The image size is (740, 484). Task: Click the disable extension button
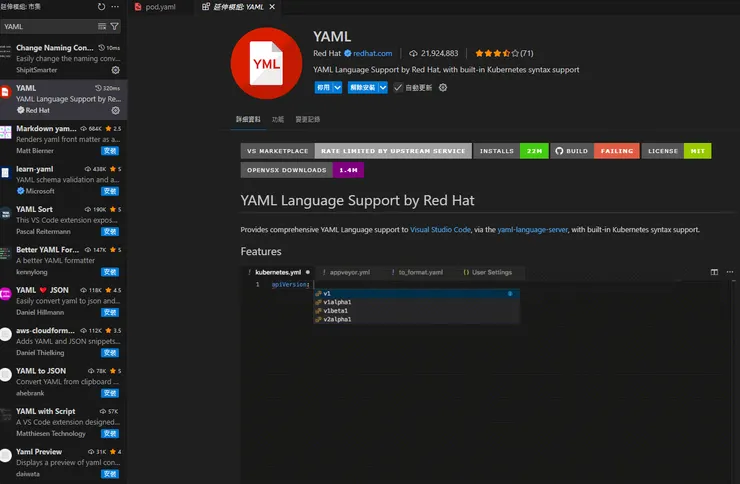[323, 87]
